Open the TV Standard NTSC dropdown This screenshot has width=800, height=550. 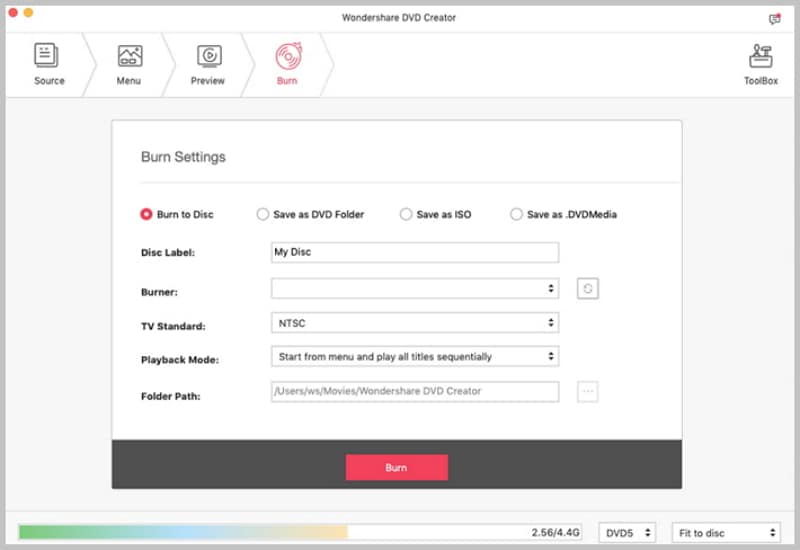[x=415, y=322]
